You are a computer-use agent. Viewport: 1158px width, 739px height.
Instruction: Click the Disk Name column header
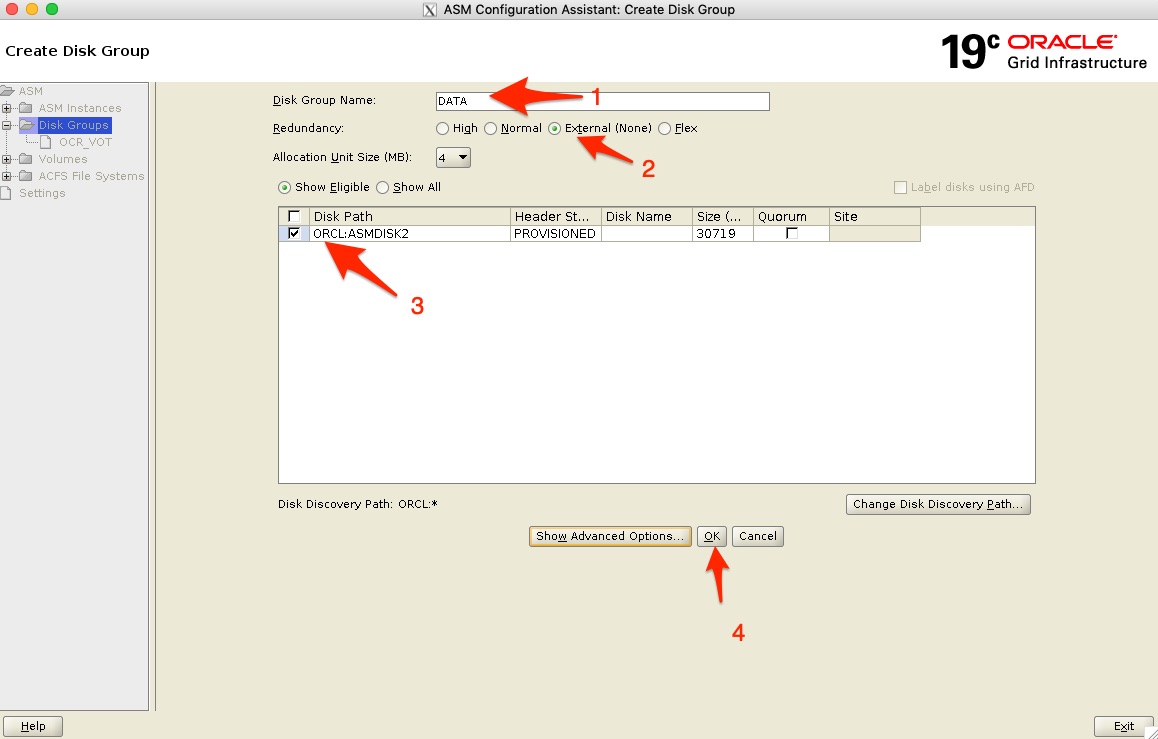pos(647,216)
